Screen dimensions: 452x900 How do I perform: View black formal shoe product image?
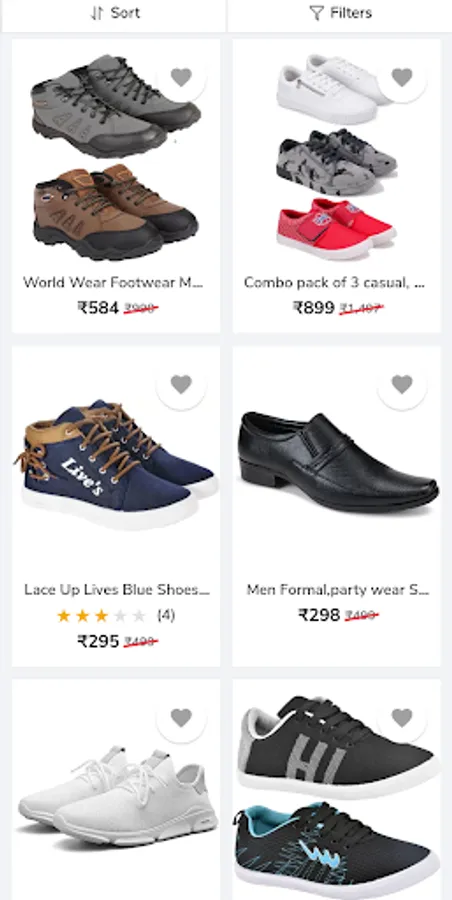(339, 461)
